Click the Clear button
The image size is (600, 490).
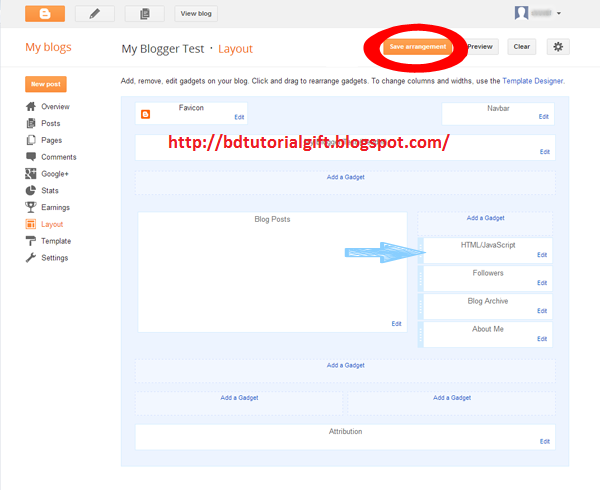(x=522, y=47)
